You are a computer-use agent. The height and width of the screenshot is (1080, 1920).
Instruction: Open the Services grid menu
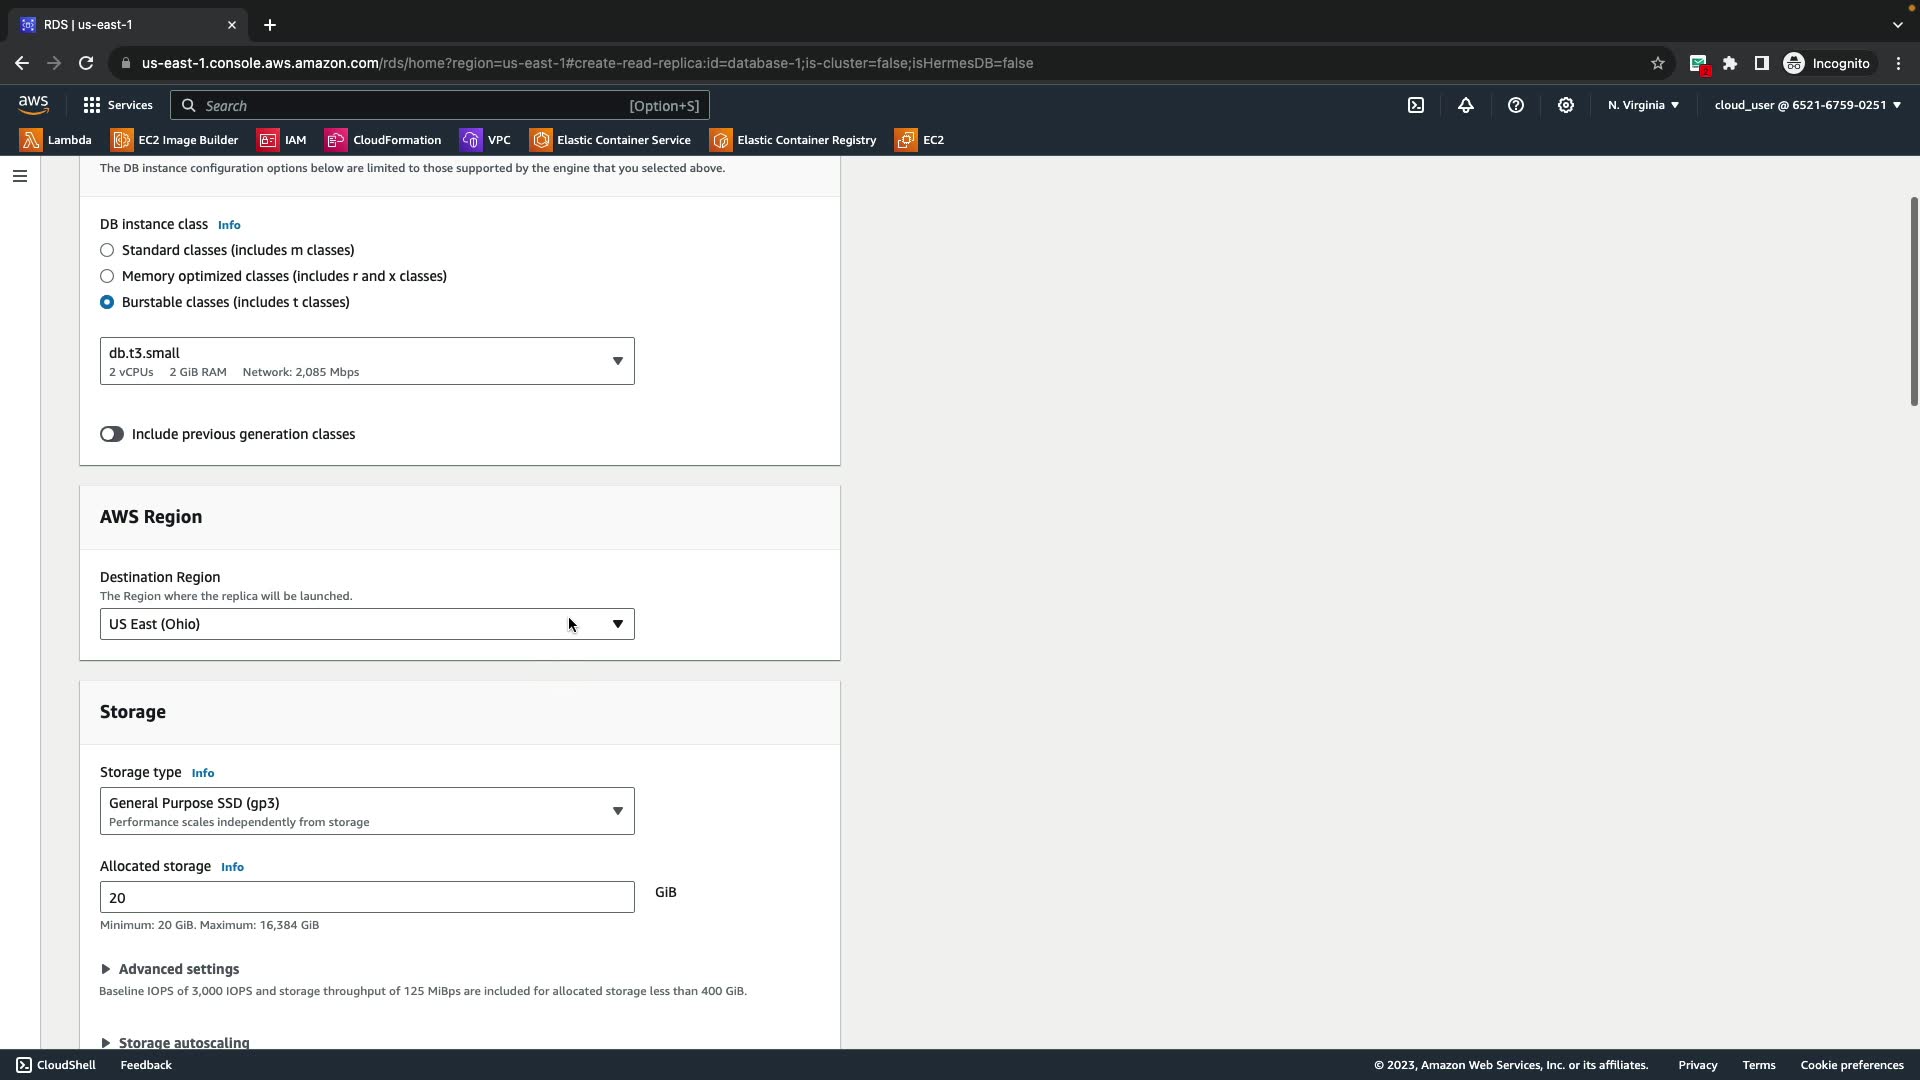118,105
